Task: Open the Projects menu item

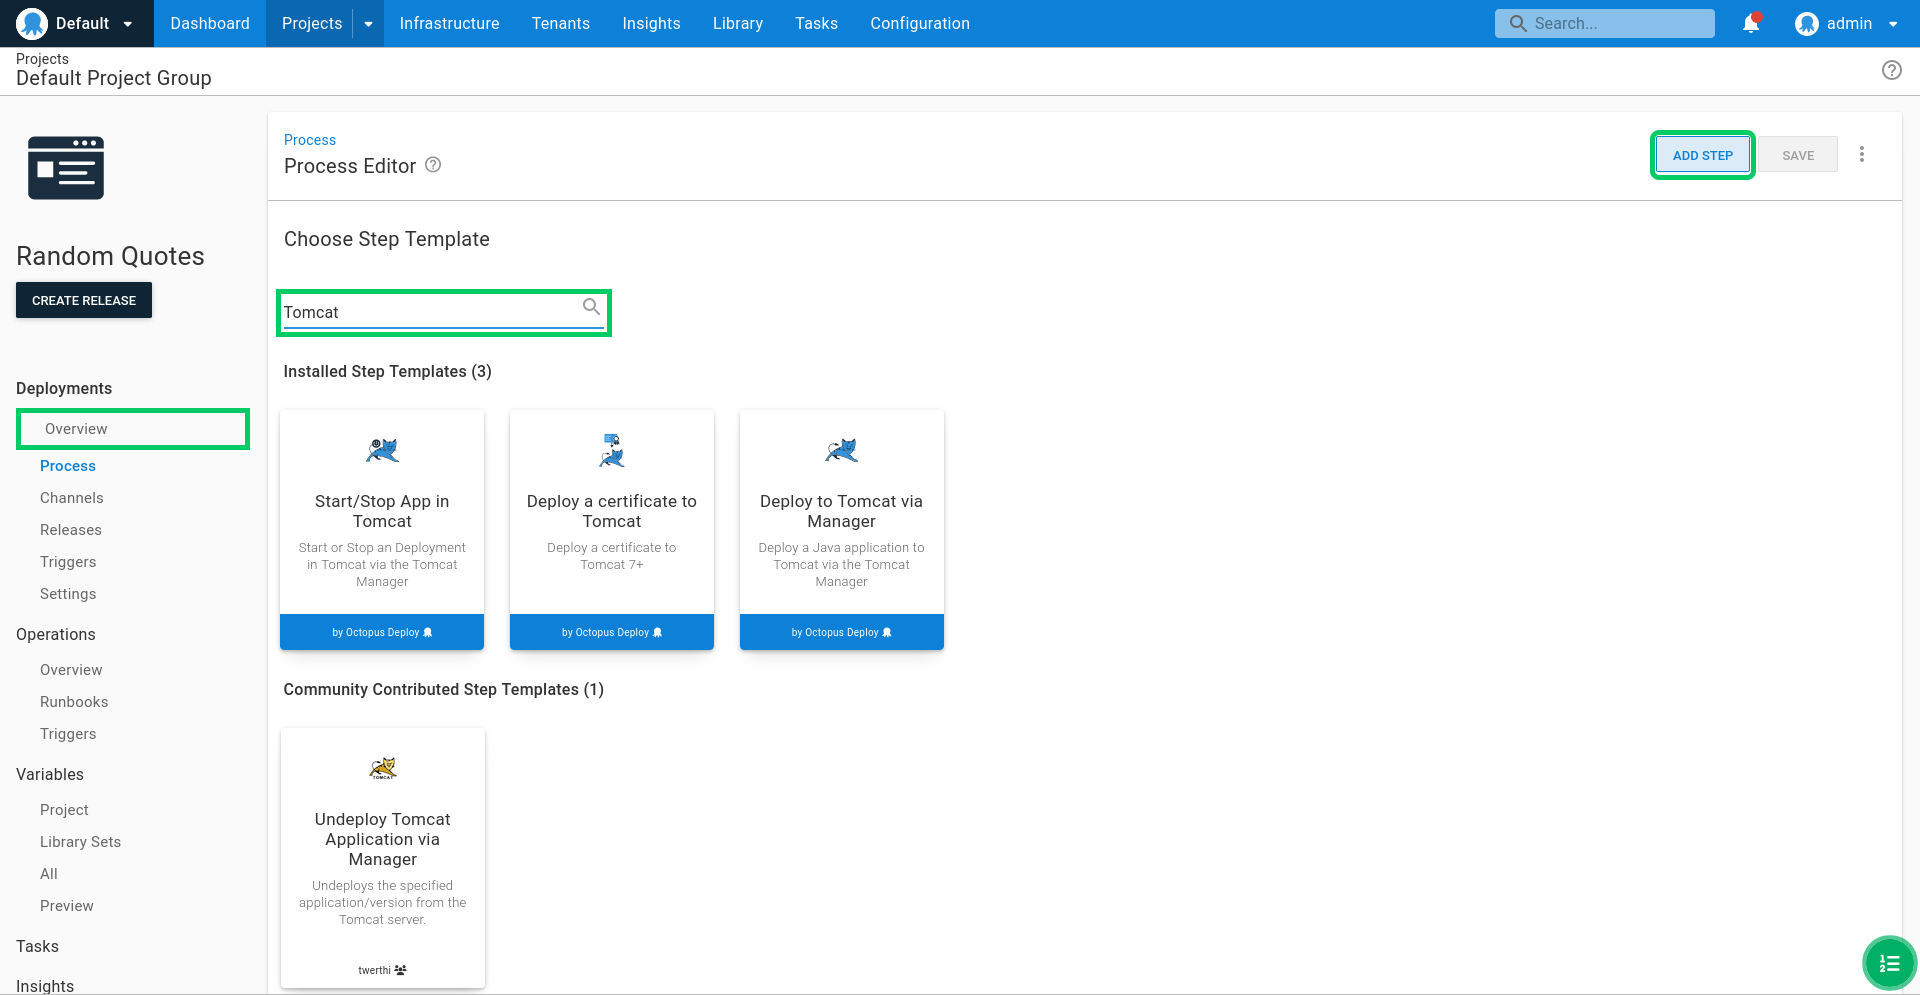Action: point(311,23)
